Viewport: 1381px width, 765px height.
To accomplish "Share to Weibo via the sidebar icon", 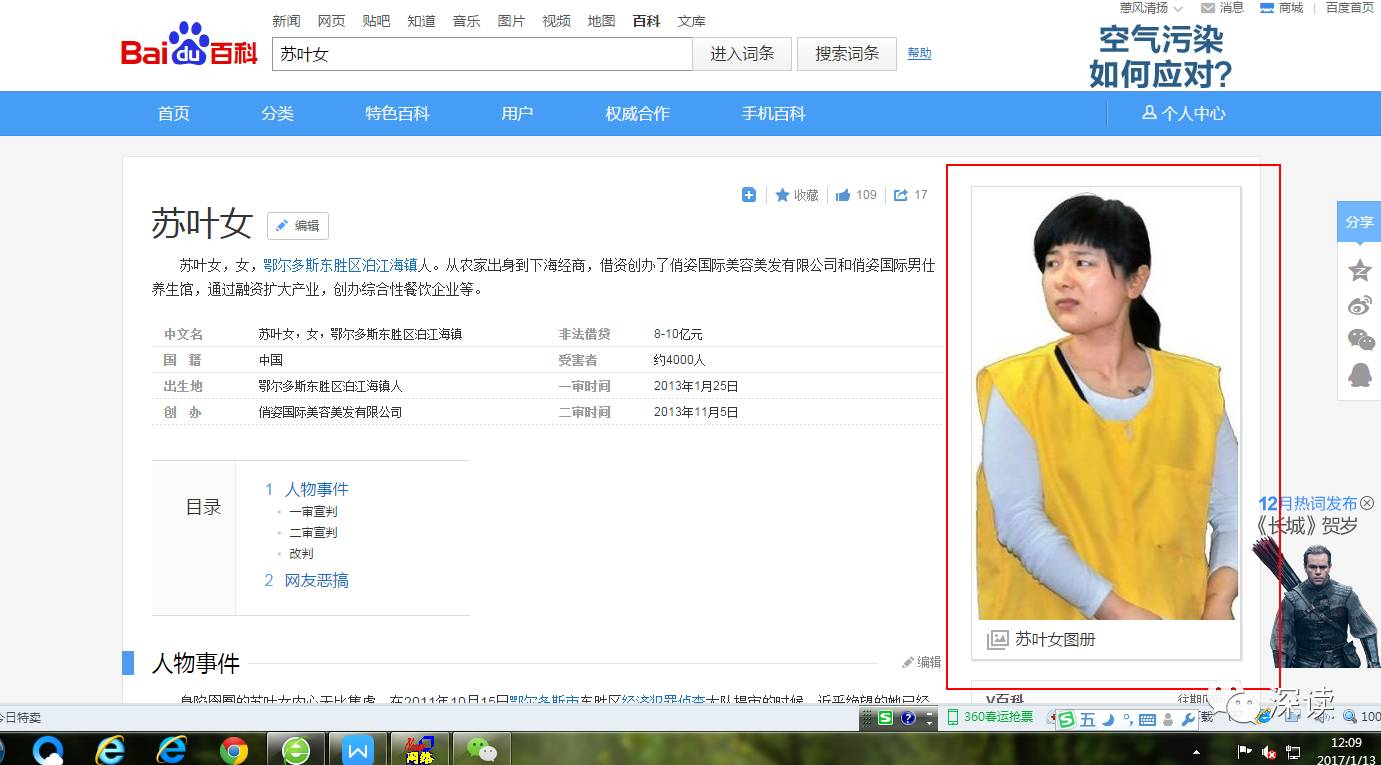I will point(1360,305).
